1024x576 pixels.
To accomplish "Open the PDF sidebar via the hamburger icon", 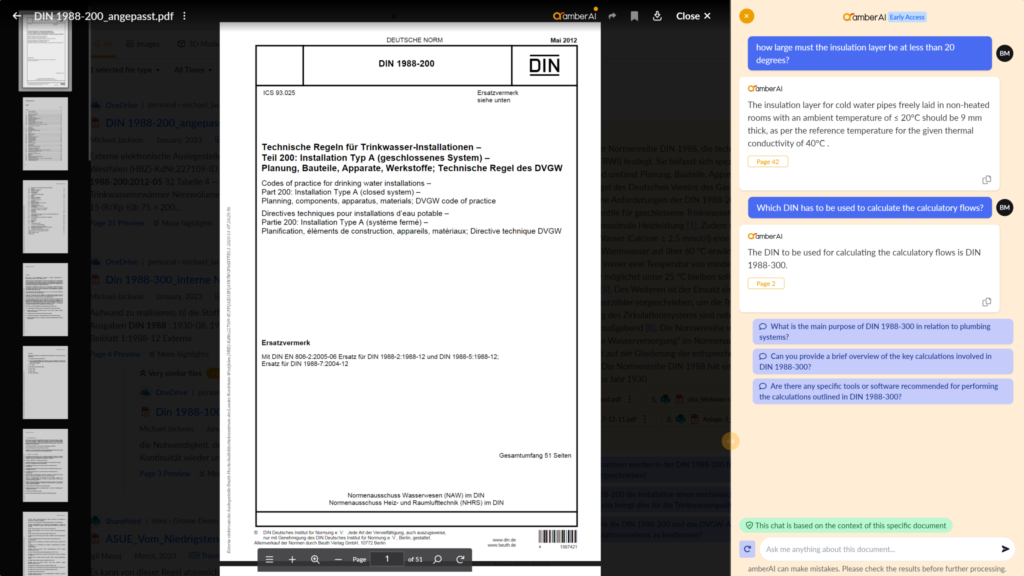I will [270, 558].
